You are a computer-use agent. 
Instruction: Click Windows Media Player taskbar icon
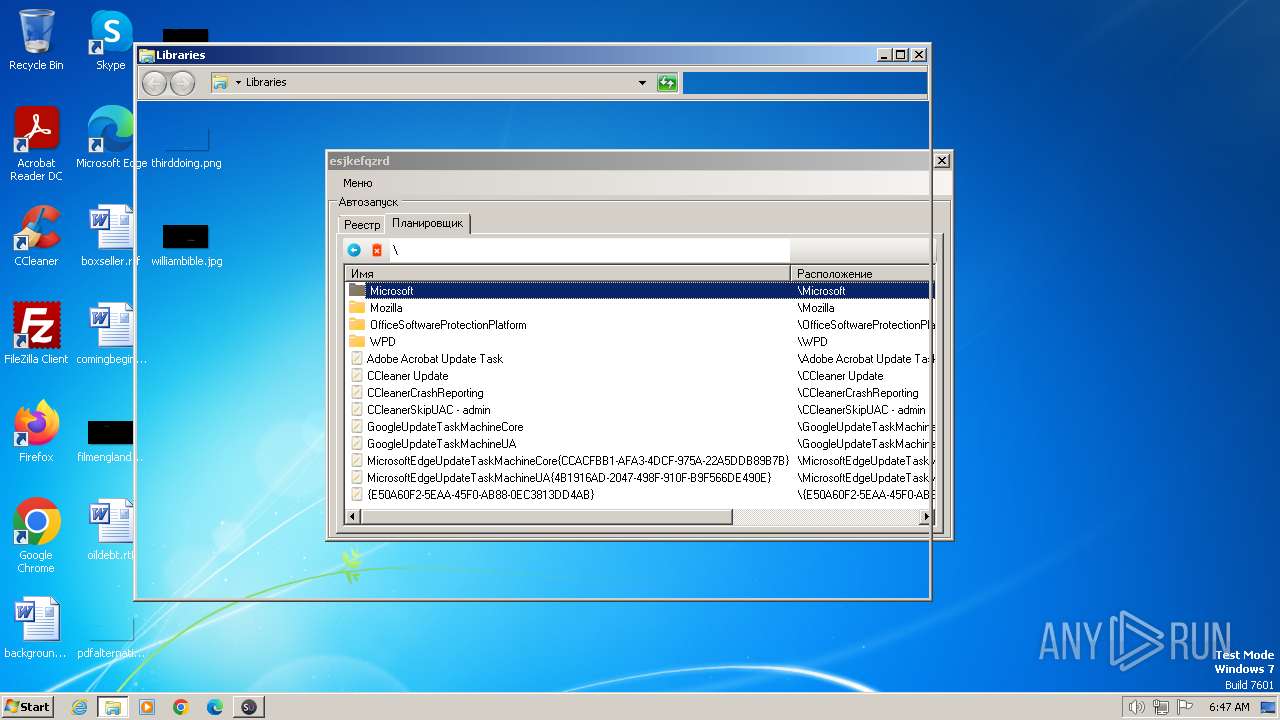[x=147, y=707]
